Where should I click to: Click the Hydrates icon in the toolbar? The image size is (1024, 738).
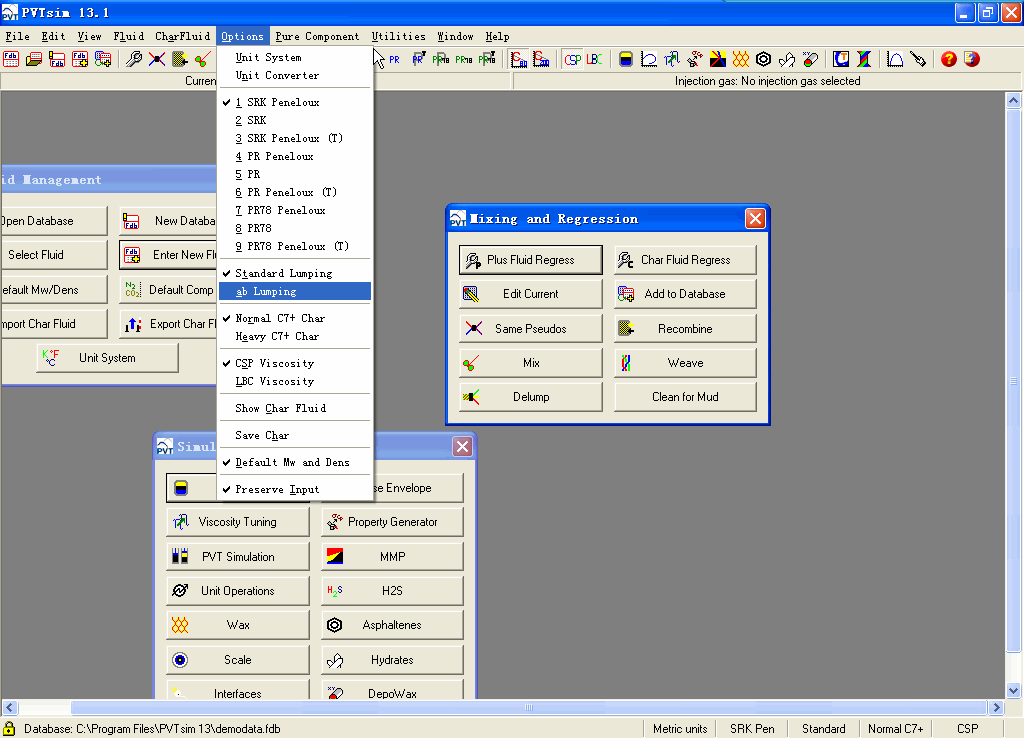click(787, 59)
